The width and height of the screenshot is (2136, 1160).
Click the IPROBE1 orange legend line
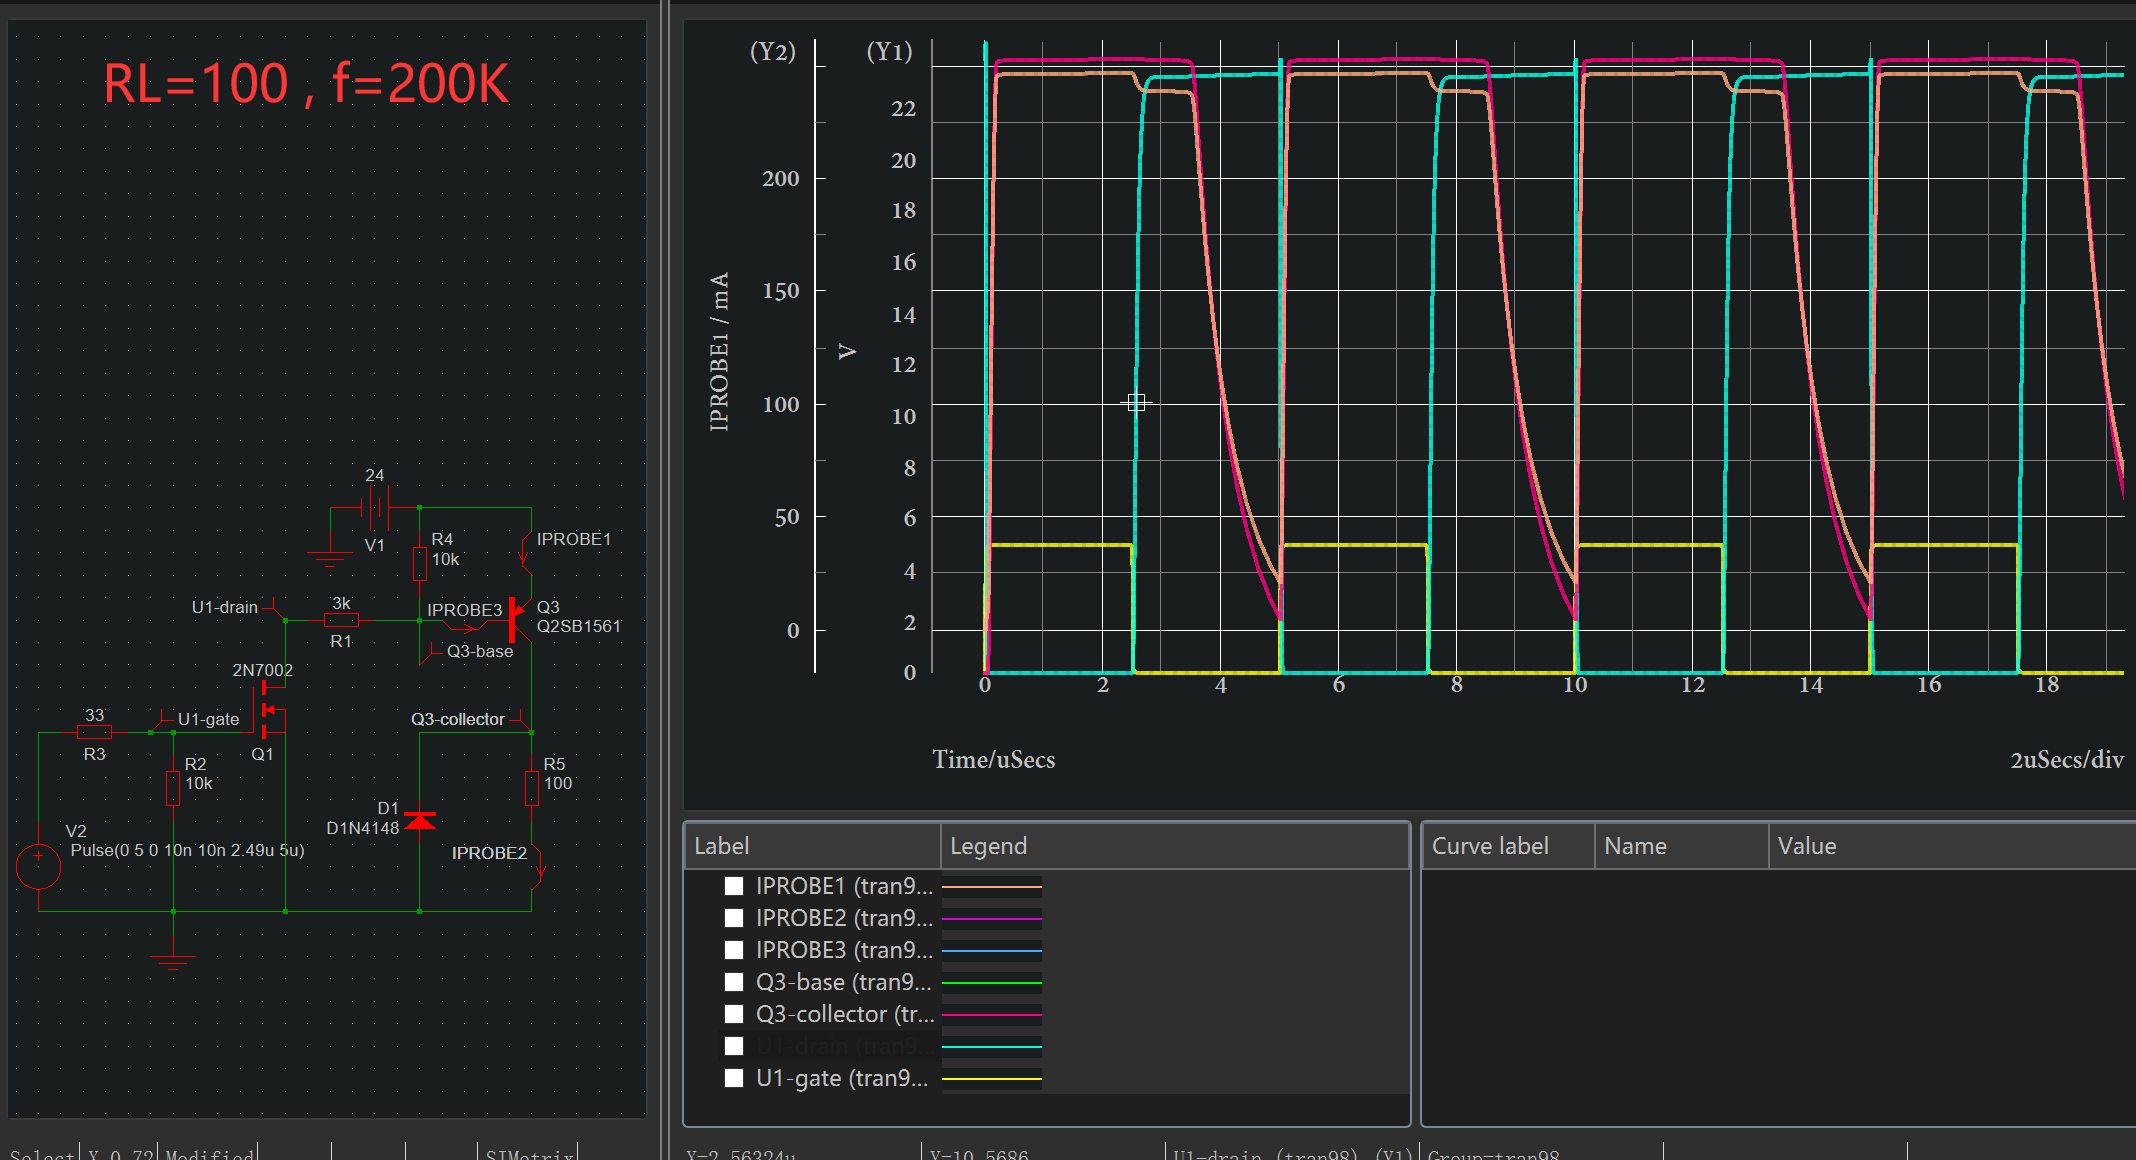tap(991, 887)
